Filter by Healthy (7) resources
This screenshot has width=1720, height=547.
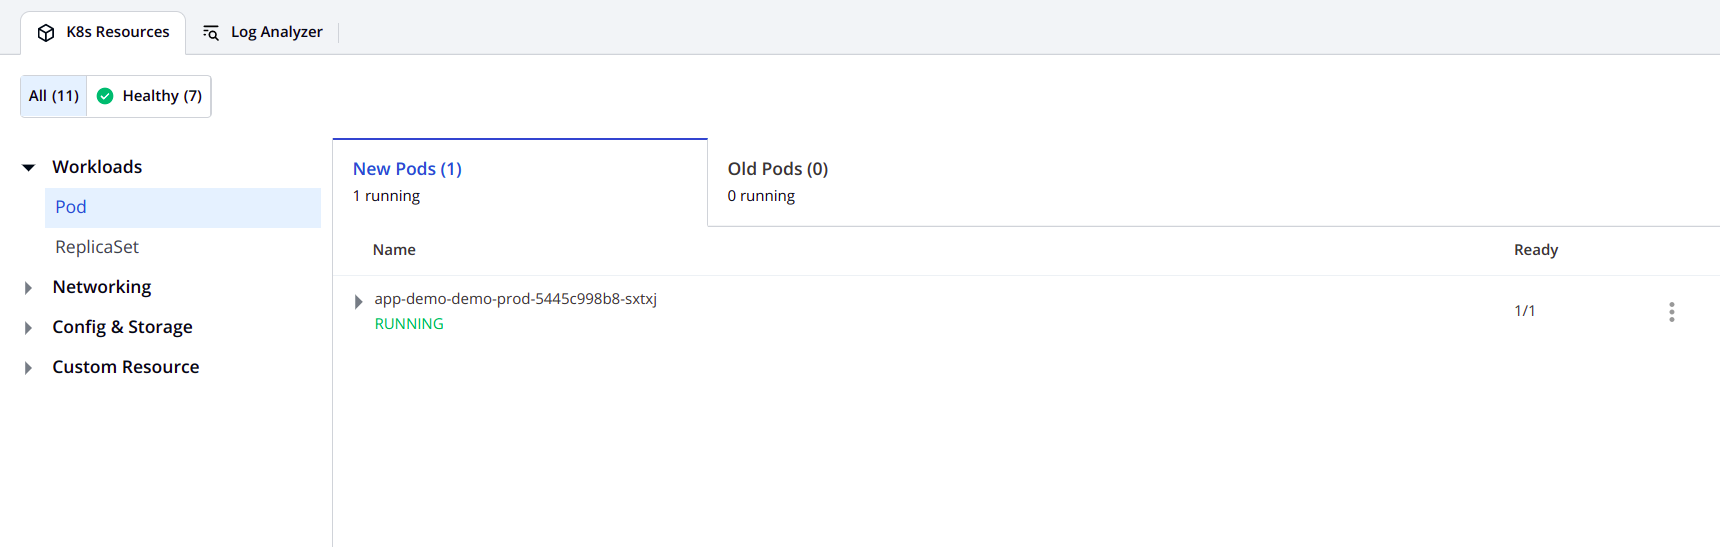pos(149,96)
